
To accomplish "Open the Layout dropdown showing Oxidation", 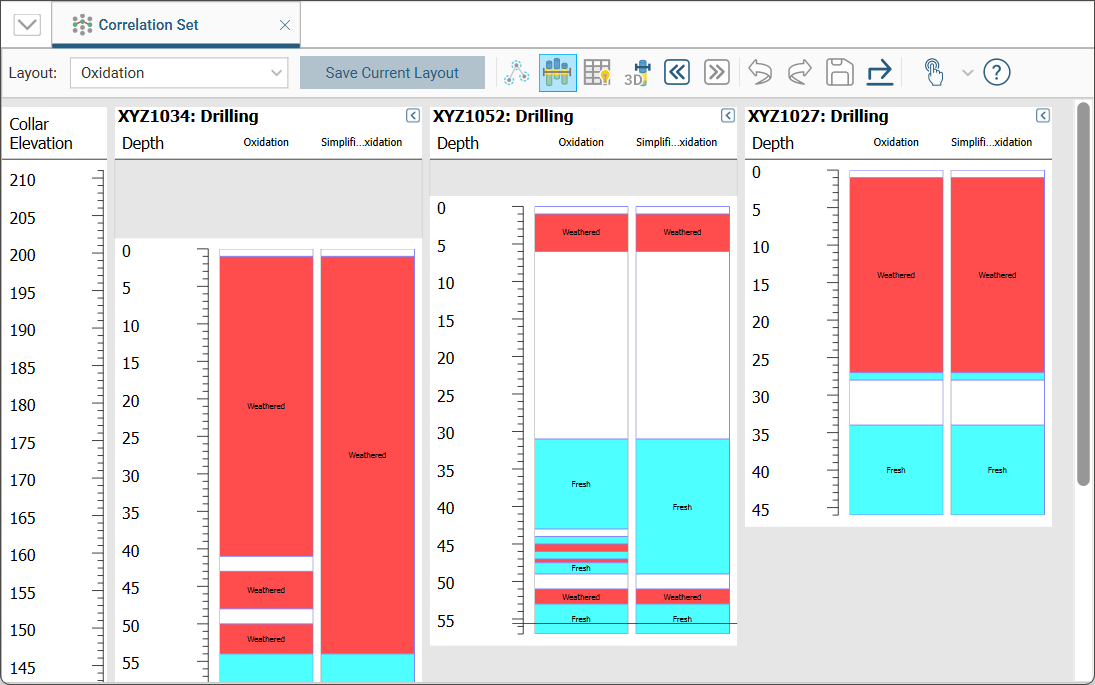I will (x=179, y=73).
